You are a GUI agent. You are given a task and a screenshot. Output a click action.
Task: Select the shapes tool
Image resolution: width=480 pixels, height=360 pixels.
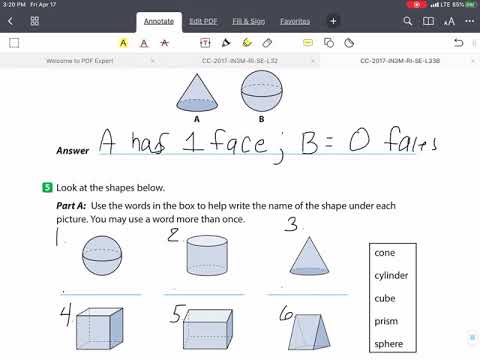point(329,43)
